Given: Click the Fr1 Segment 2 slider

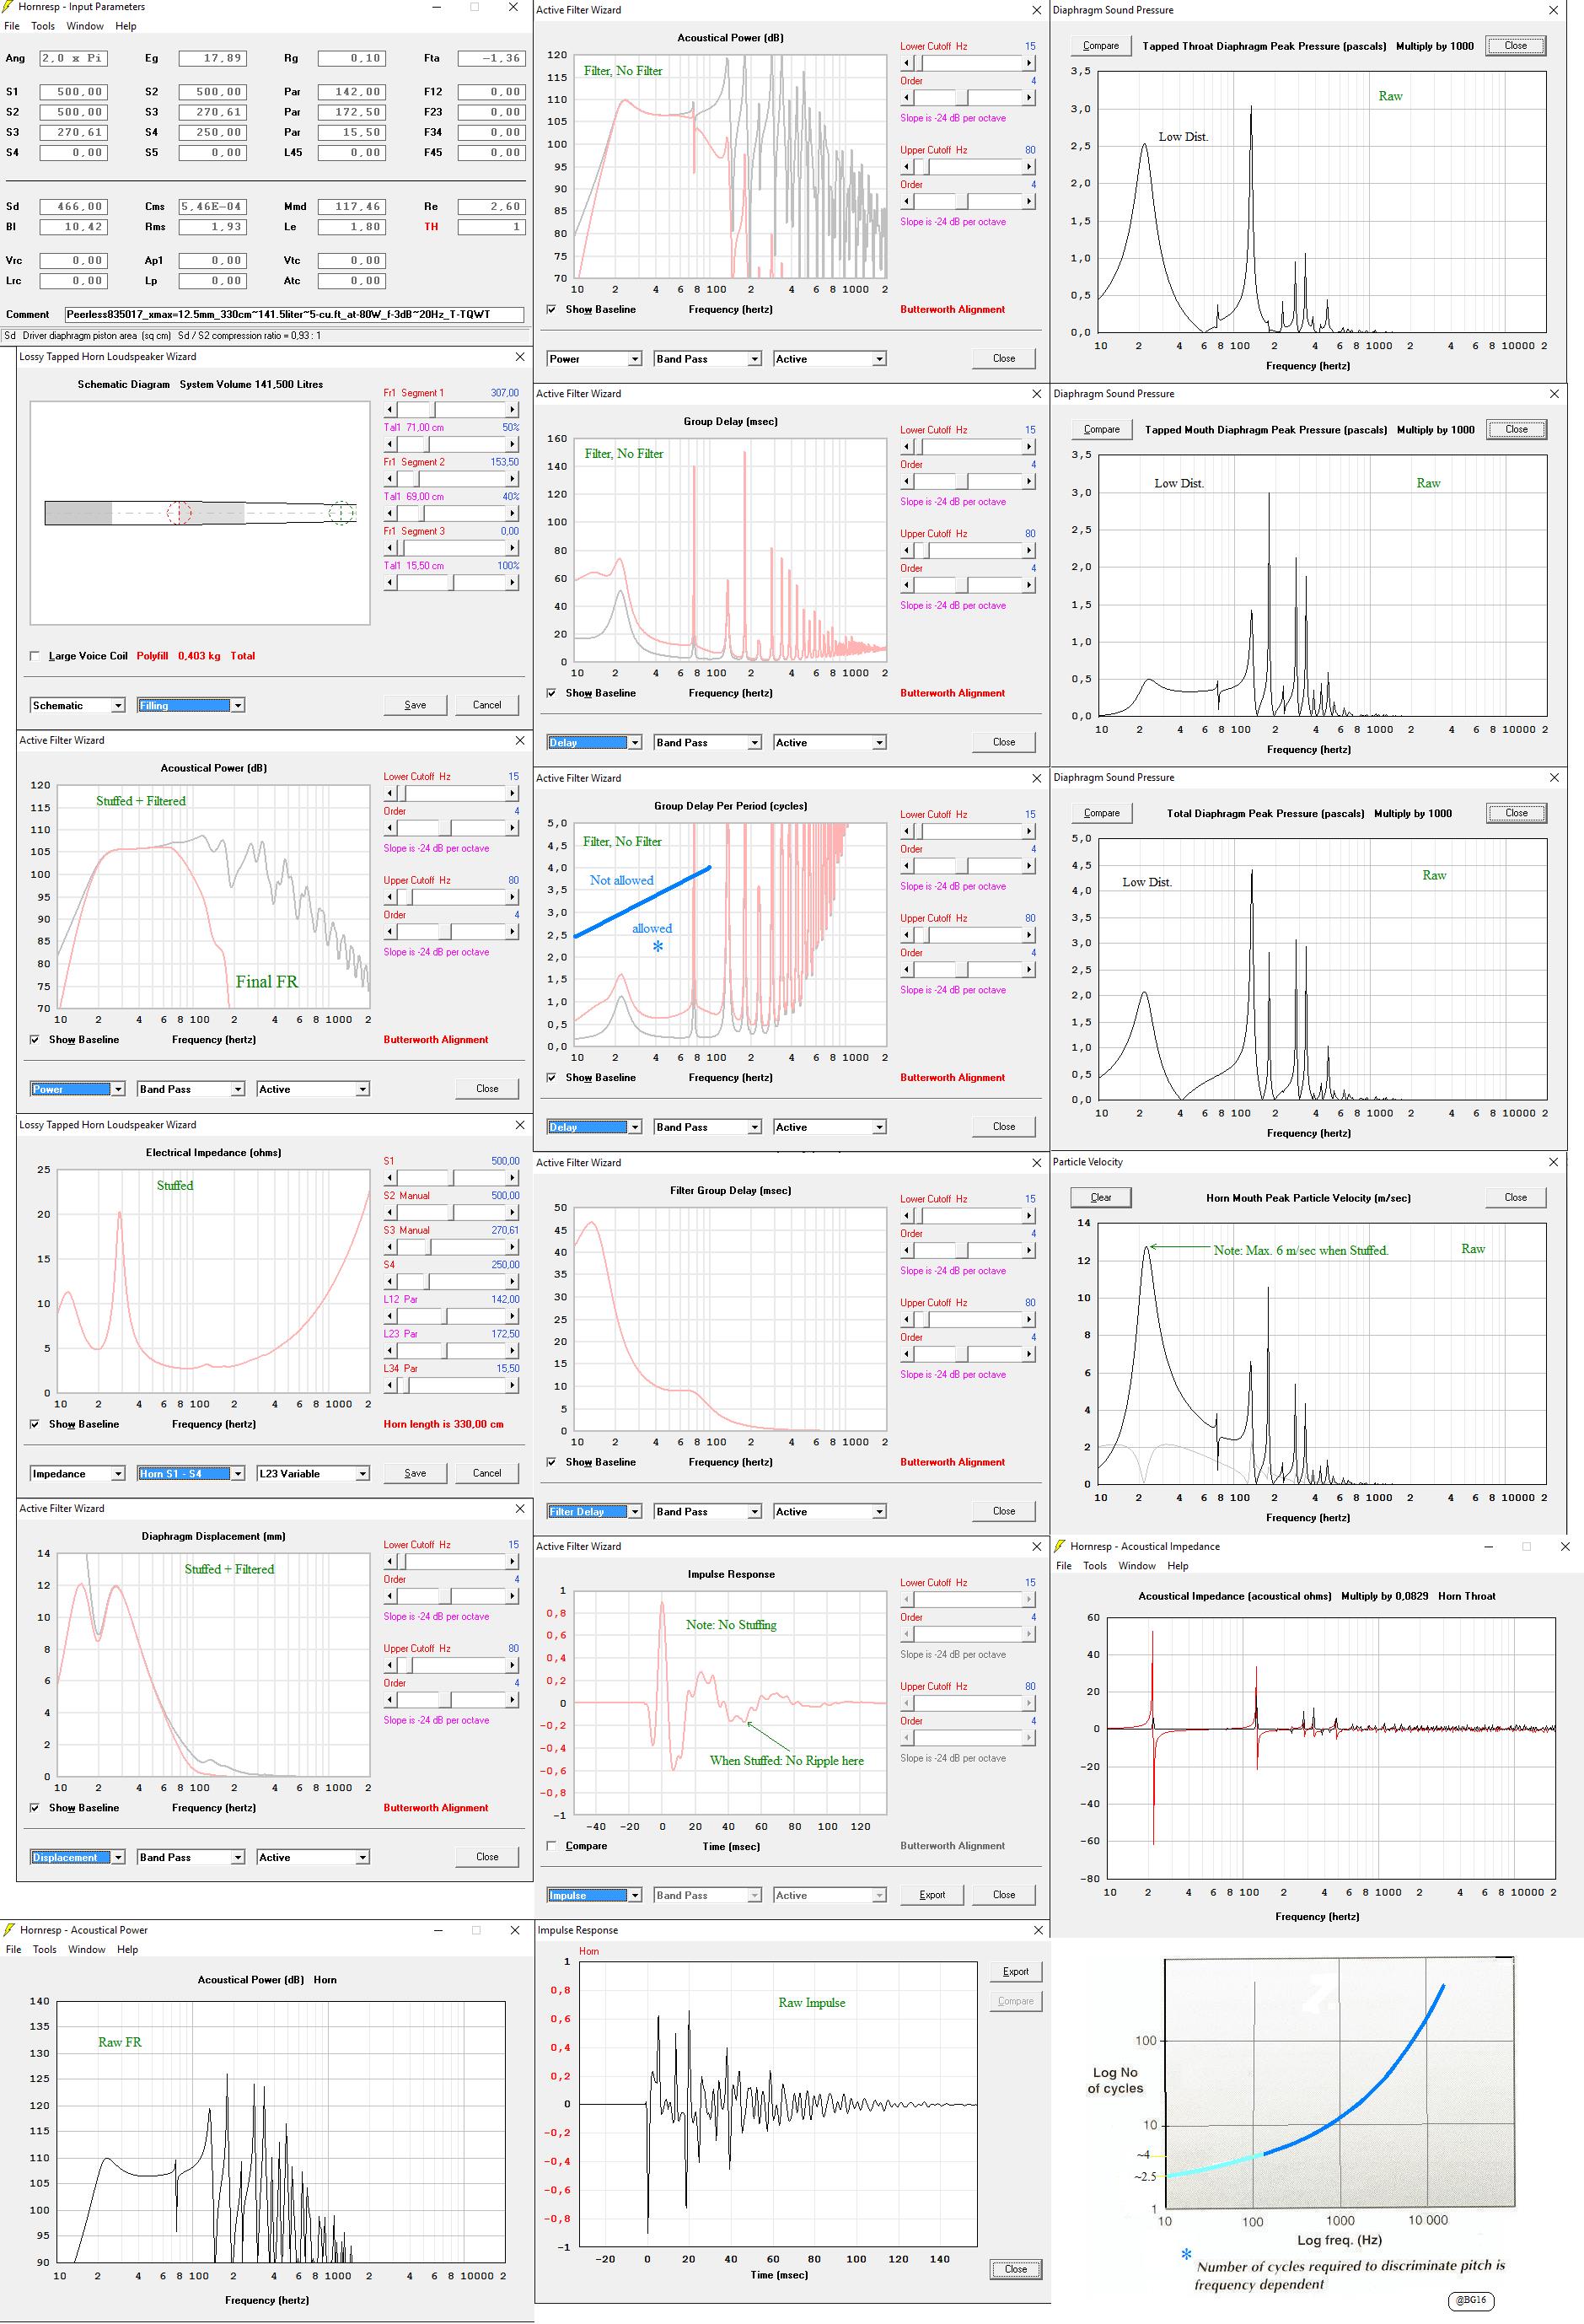Looking at the screenshot, I should click(452, 479).
